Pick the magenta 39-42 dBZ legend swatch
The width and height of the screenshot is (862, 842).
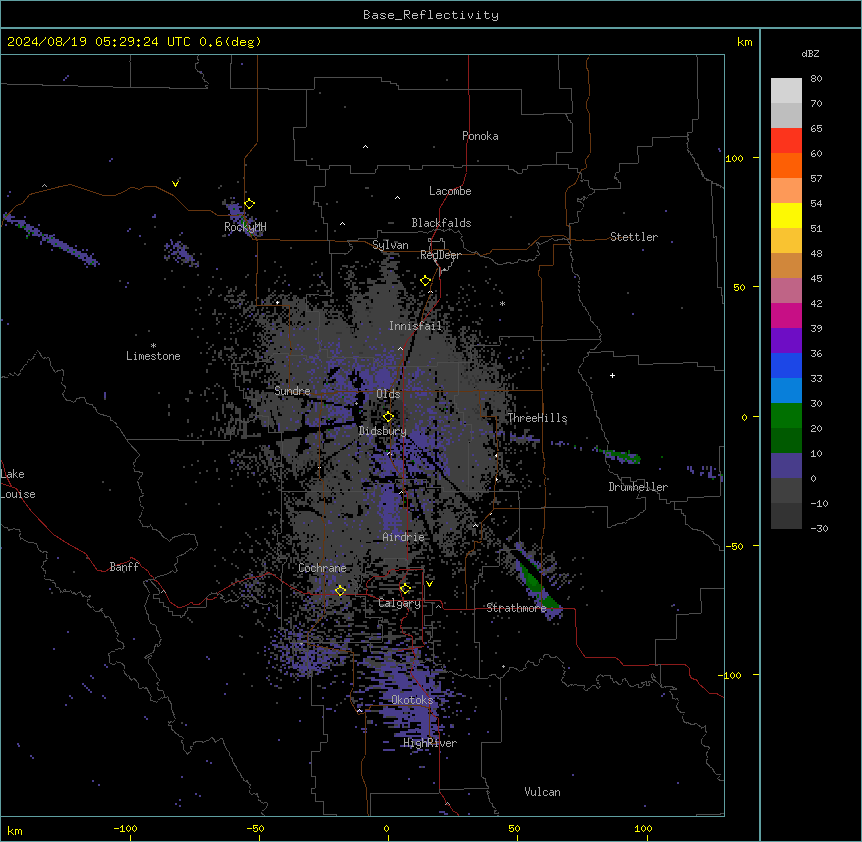pyautogui.click(x=786, y=315)
